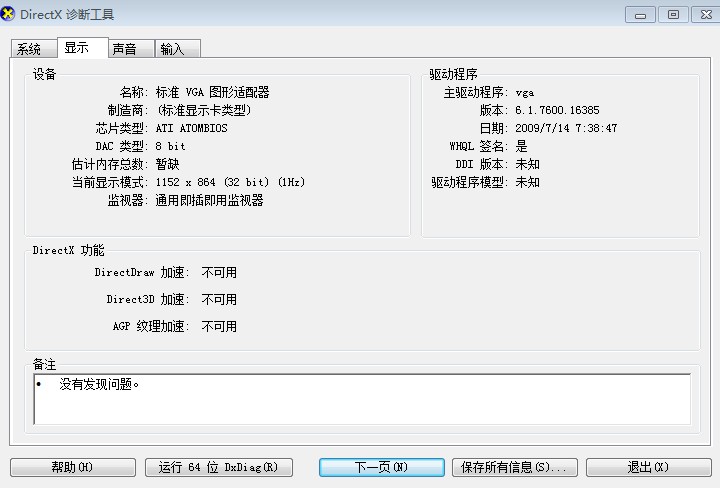The width and height of the screenshot is (720, 488).
Task: Maximize the DirectX diagnostic window
Action: point(674,15)
